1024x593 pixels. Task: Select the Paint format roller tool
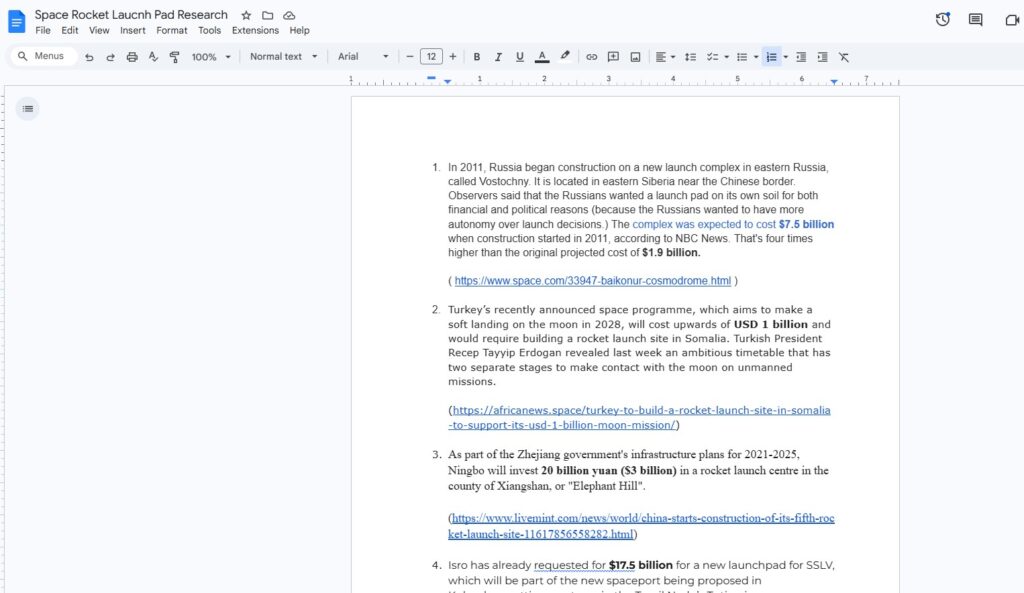pyautogui.click(x=174, y=57)
